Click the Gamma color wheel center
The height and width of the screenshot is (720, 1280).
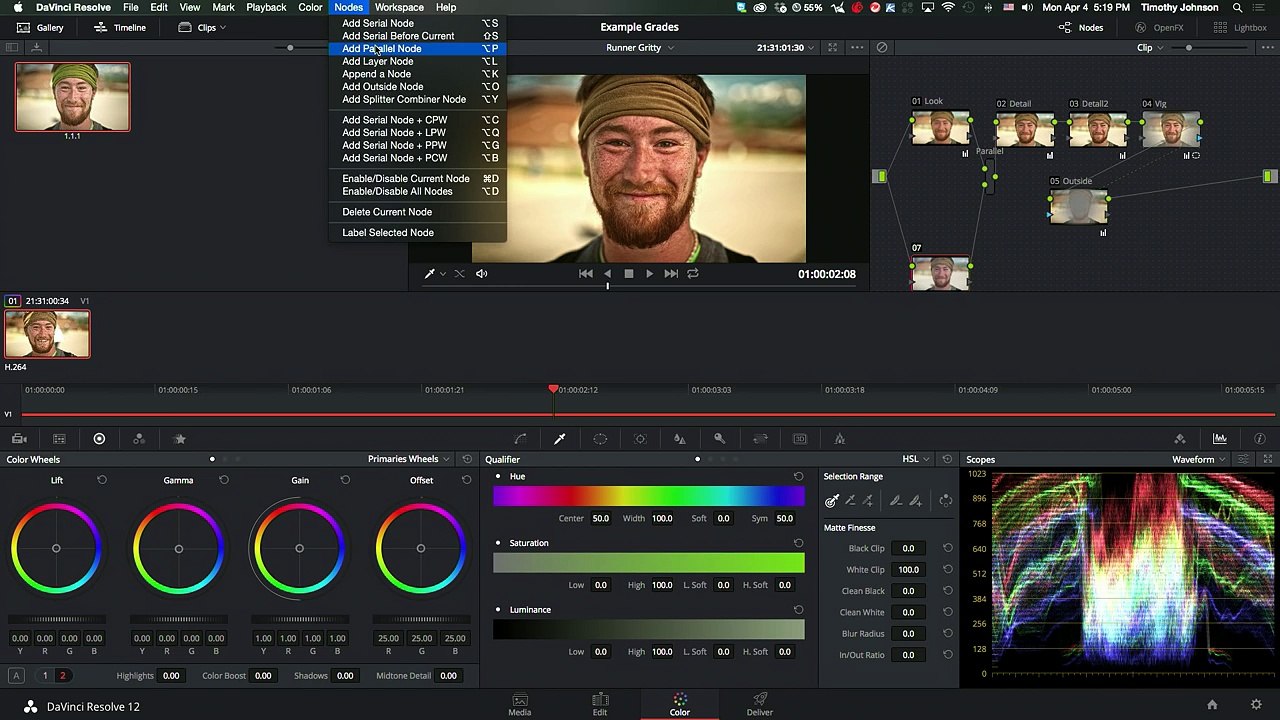click(x=178, y=548)
